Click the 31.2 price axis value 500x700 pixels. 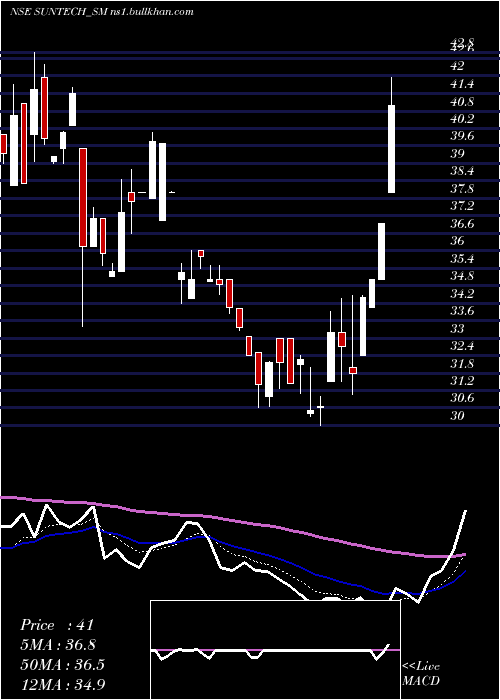[x=462, y=381]
